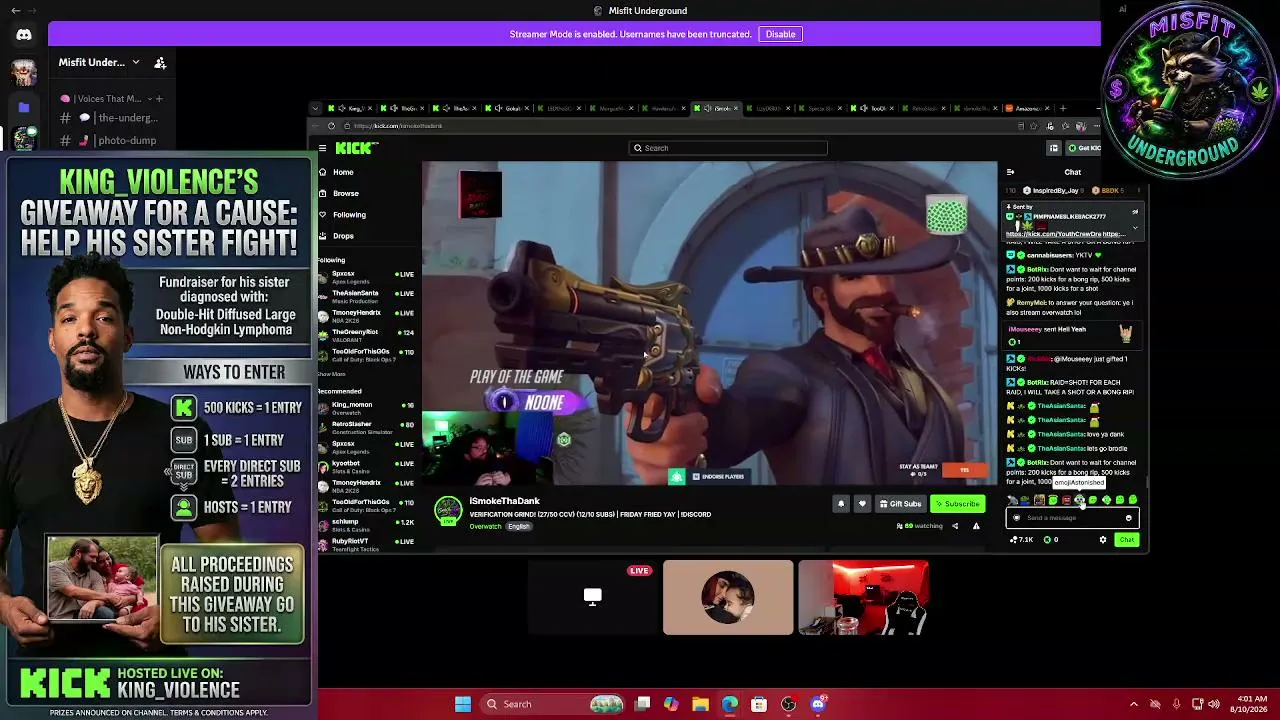Click the red-lit room camera tile

tap(863, 598)
